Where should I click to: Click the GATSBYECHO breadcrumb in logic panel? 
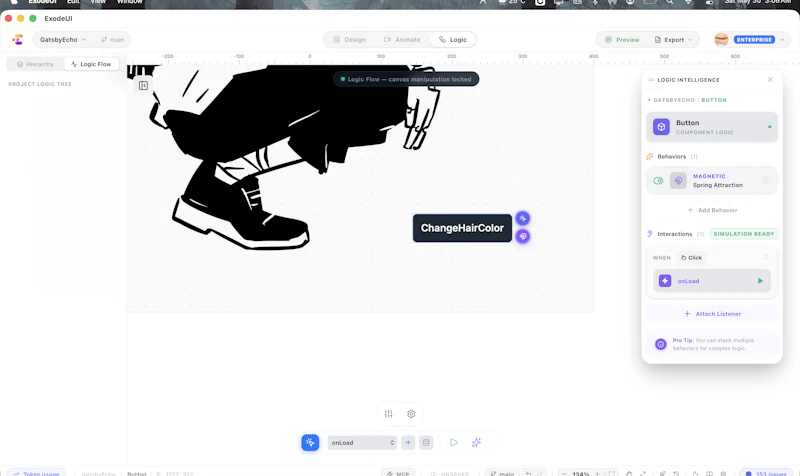click(674, 100)
